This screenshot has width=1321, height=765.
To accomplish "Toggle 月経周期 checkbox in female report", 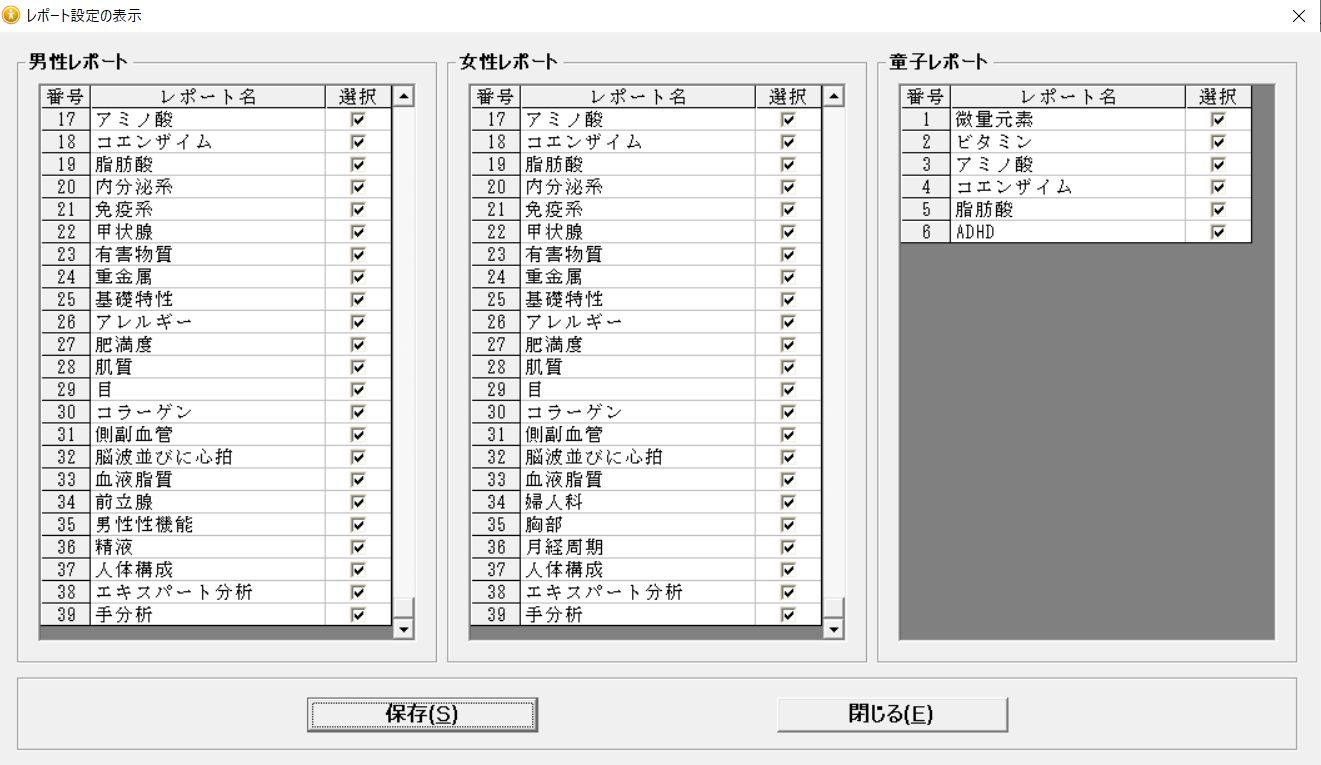I will click(788, 547).
